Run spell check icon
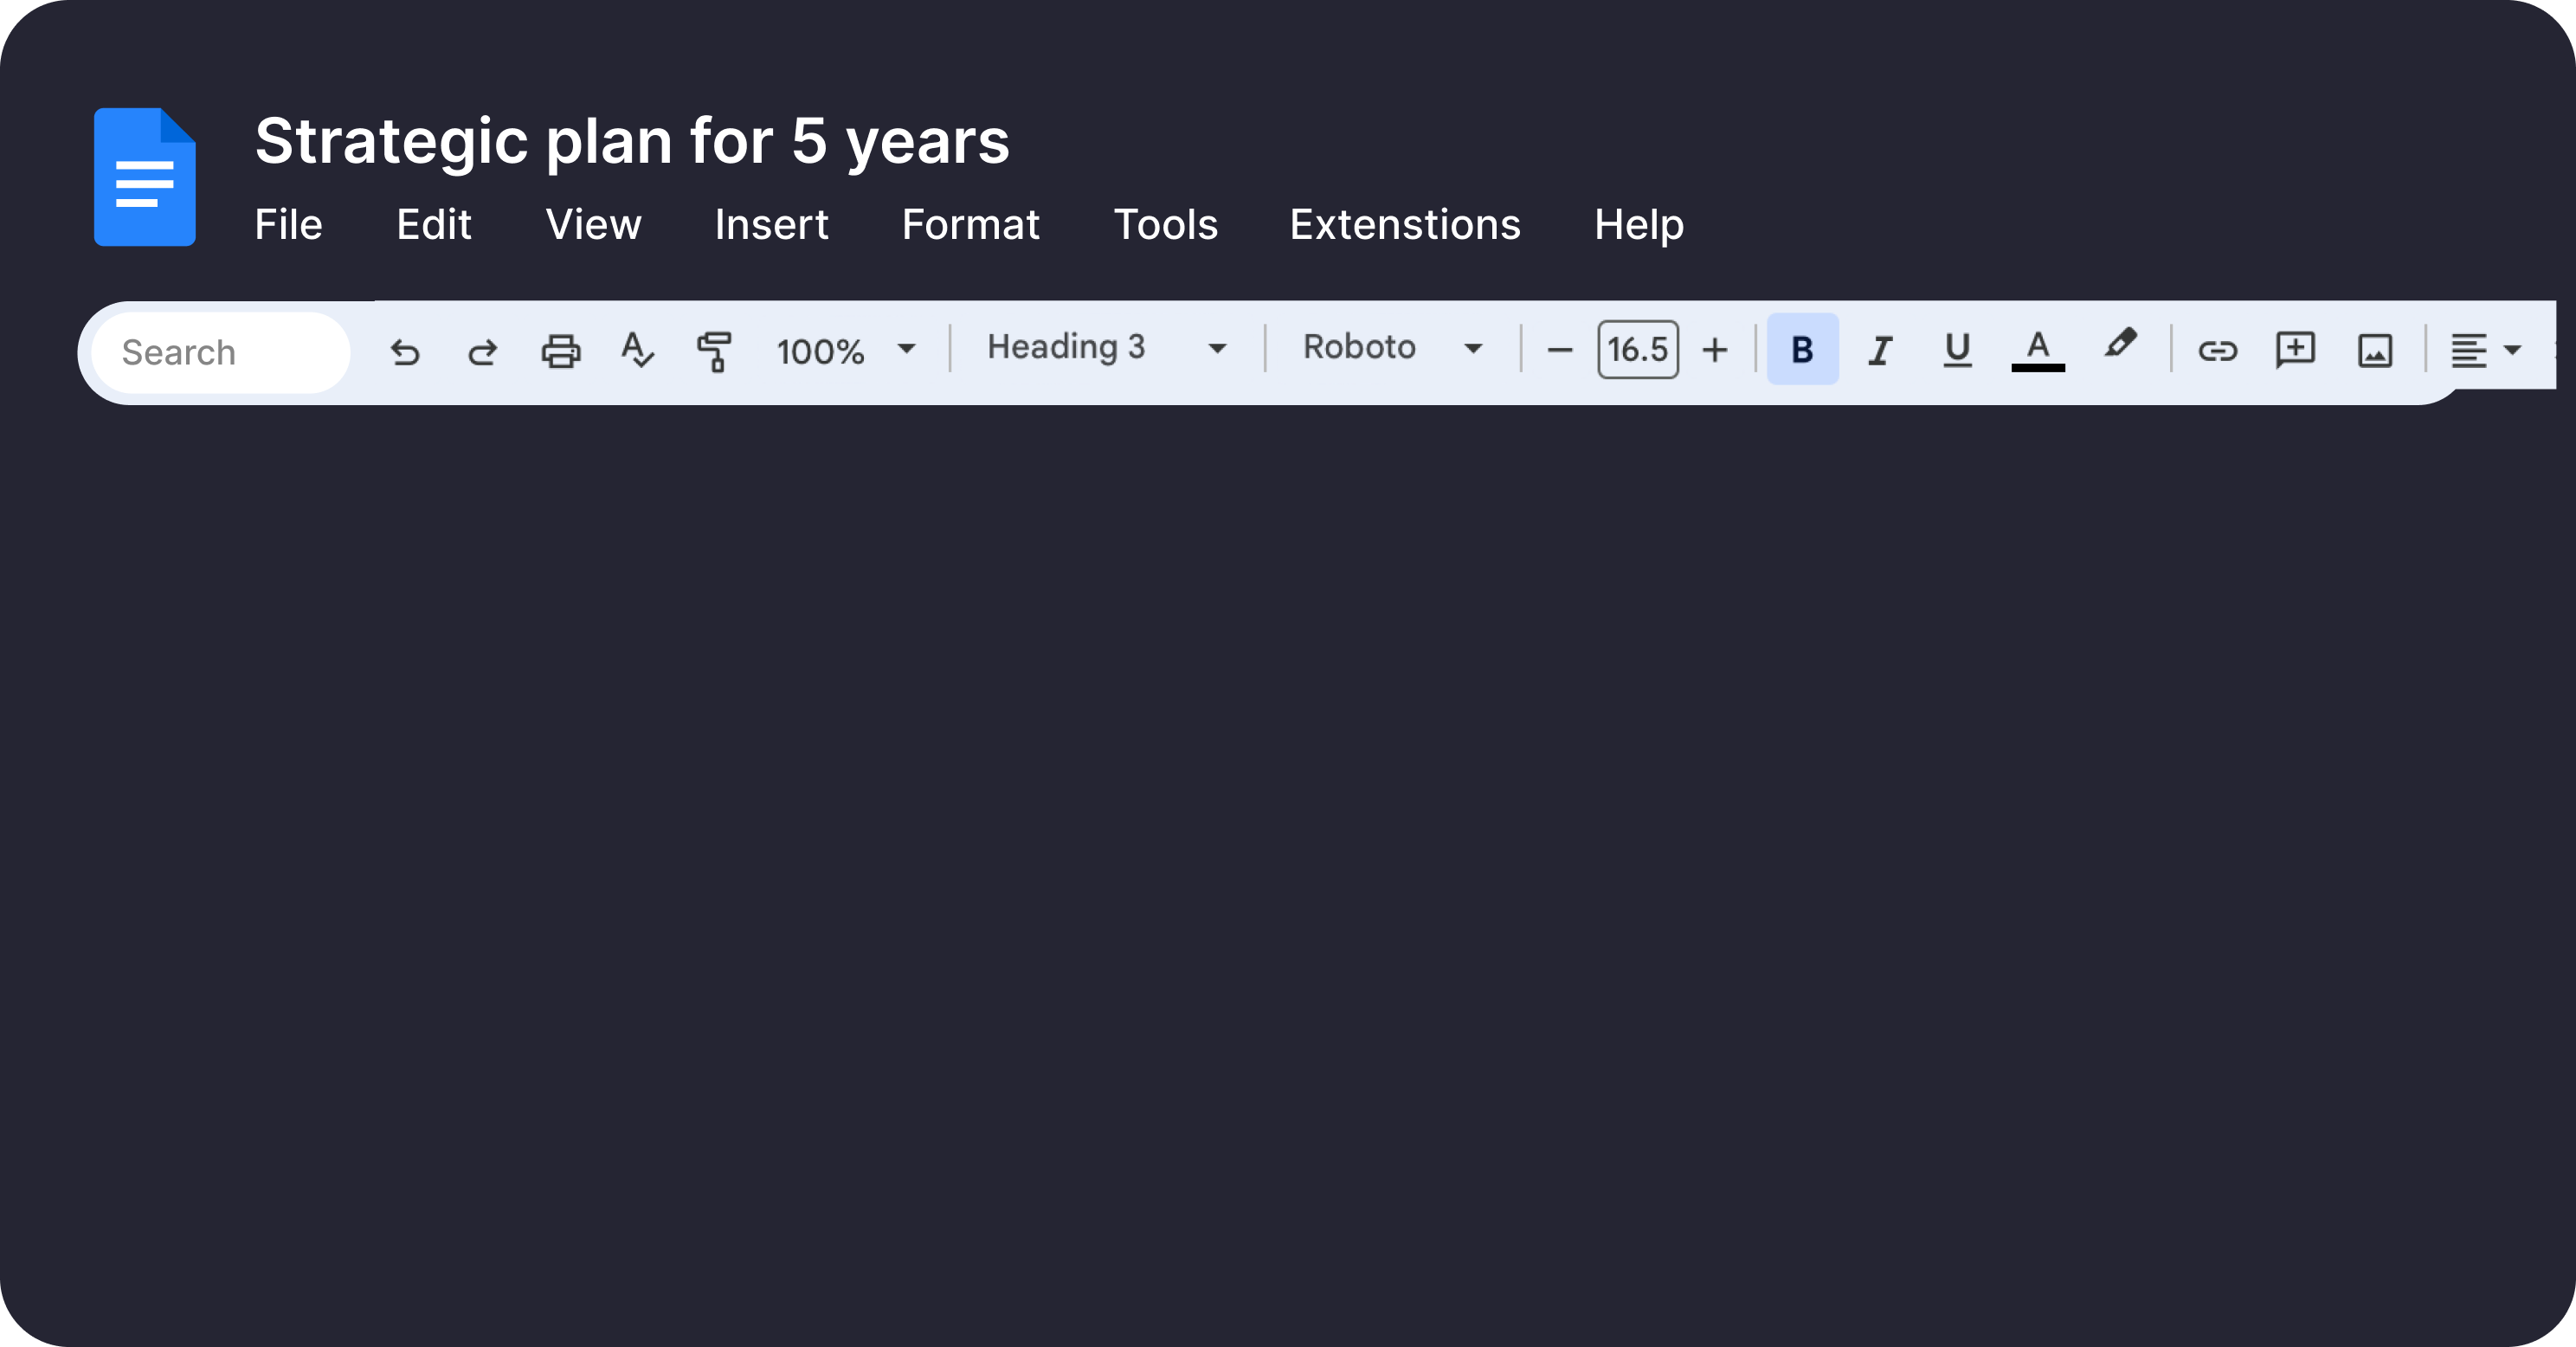2576x1347 pixels. click(x=637, y=351)
